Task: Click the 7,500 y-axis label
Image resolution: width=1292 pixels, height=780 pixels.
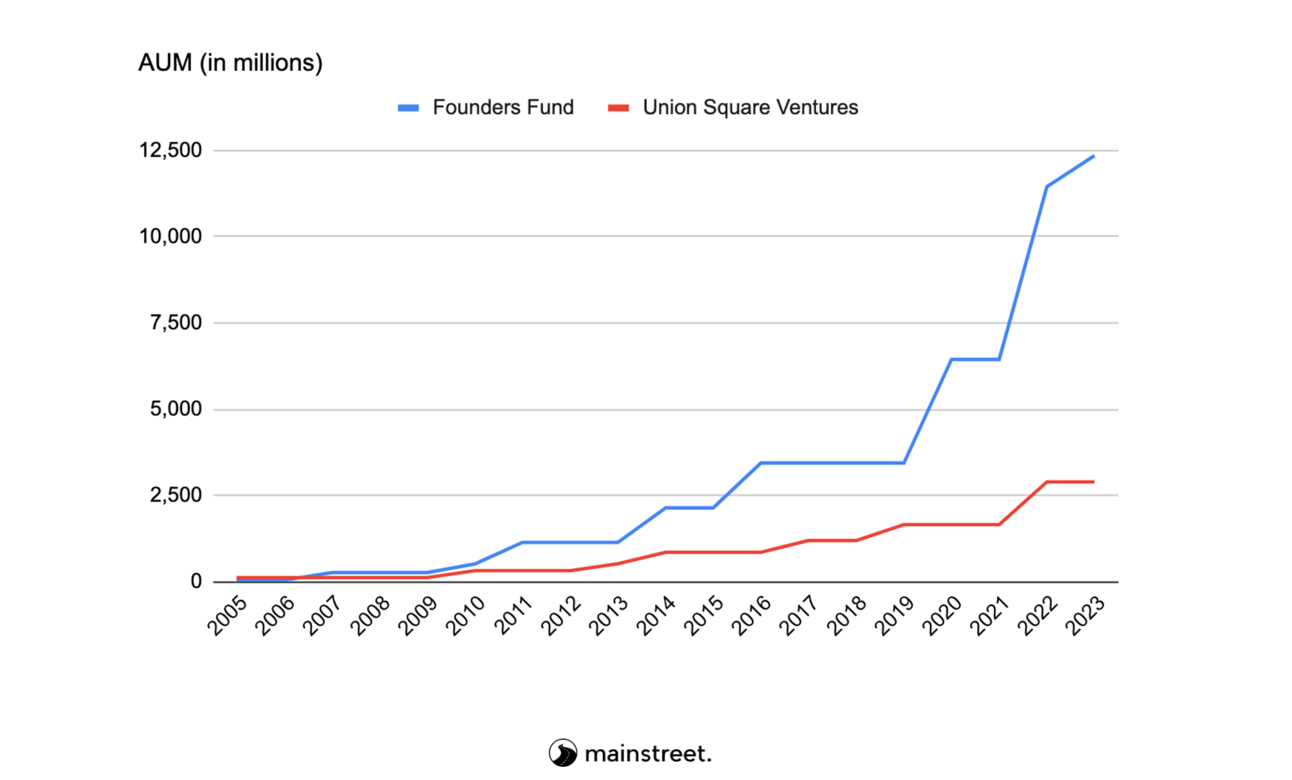Action: tap(176, 323)
